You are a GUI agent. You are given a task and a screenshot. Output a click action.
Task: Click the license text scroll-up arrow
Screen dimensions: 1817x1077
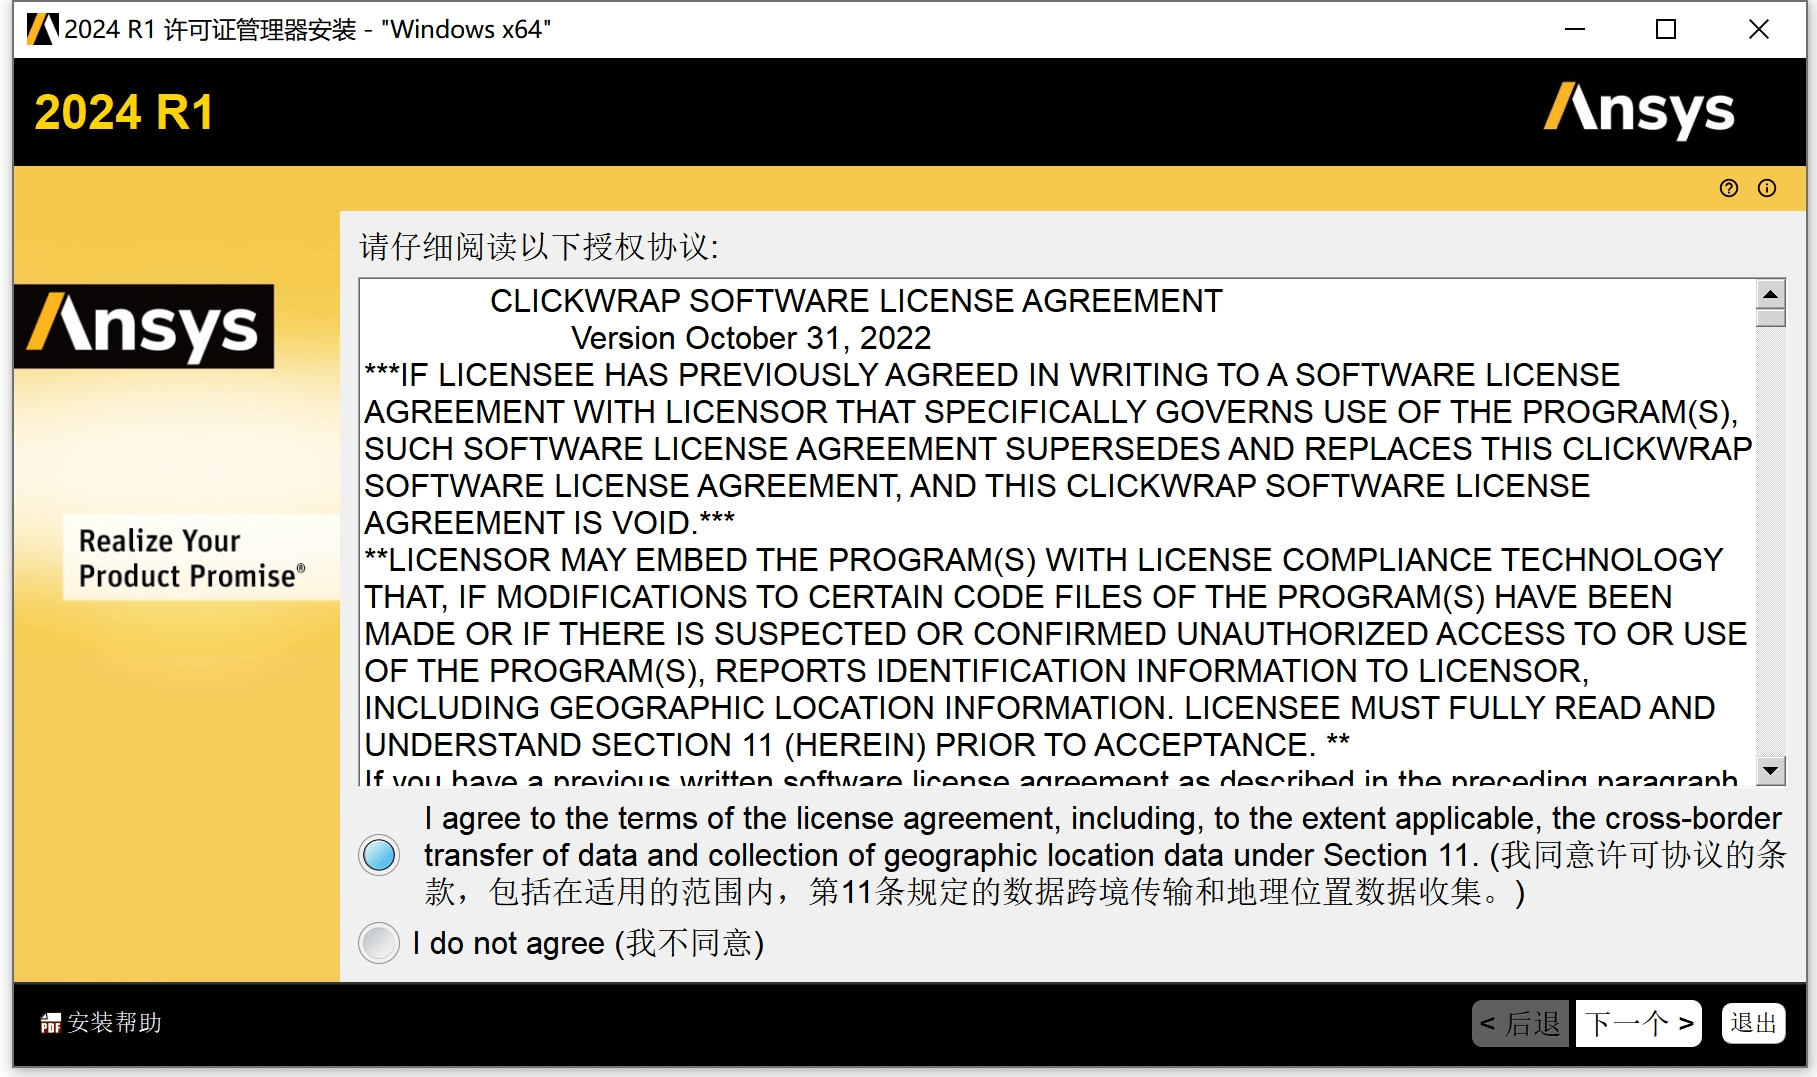tap(1770, 294)
